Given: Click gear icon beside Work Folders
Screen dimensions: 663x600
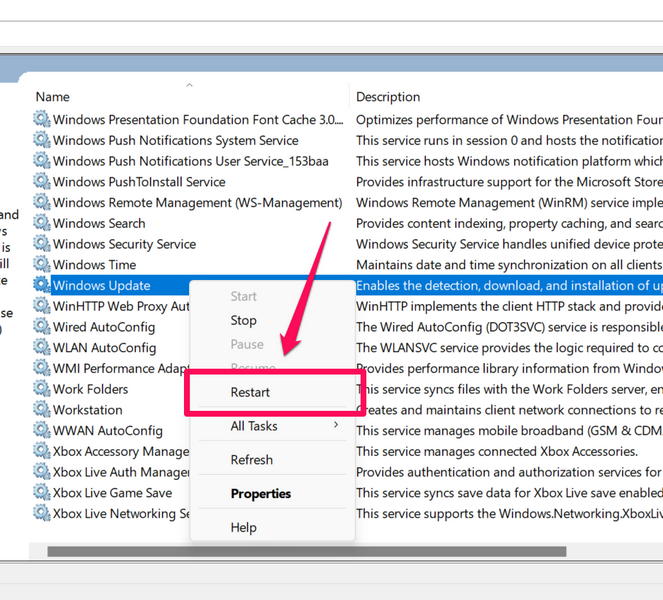Looking at the screenshot, I should (41, 389).
